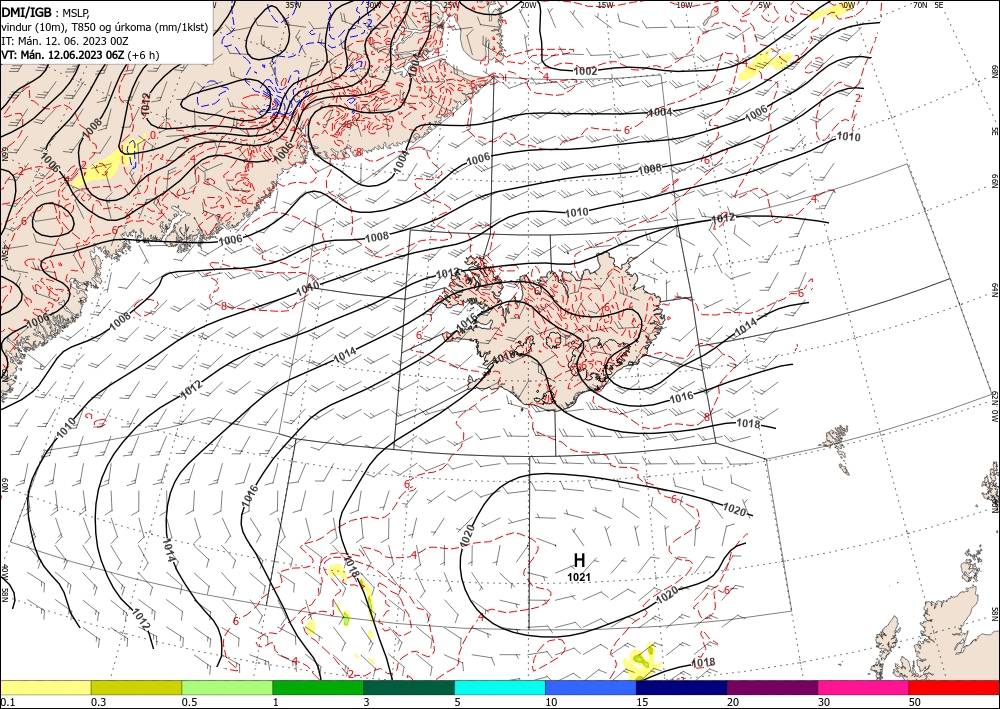Click the 1021 high-pressure value label
The width and height of the screenshot is (1000, 709).
pyautogui.click(x=579, y=577)
